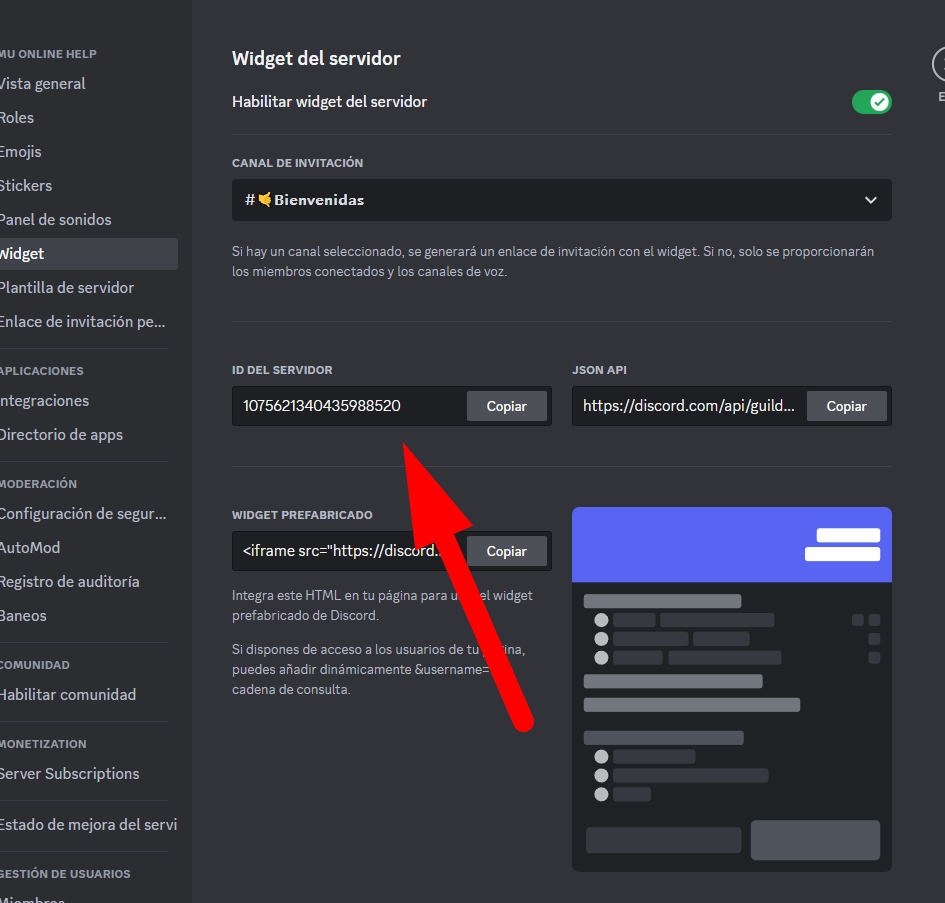Open Plantilla de servidor
This screenshot has width=945, height=903.
(x=66, y=288)
